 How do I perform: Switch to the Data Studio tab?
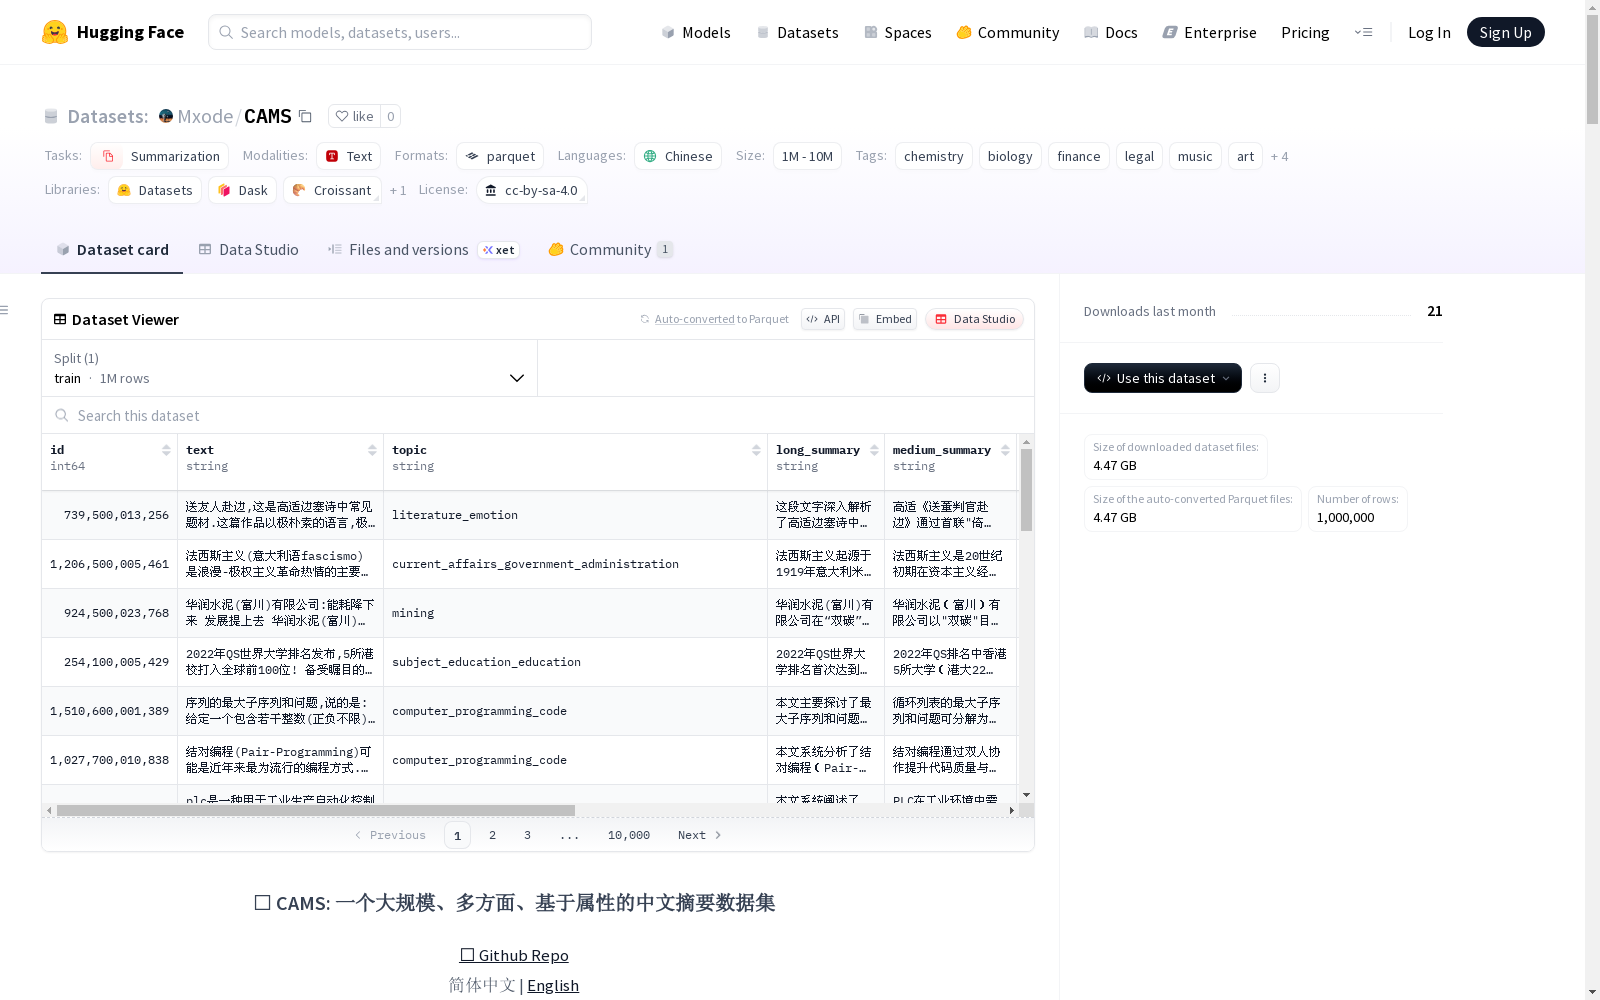pyautogui.click(x=248, y=250)
